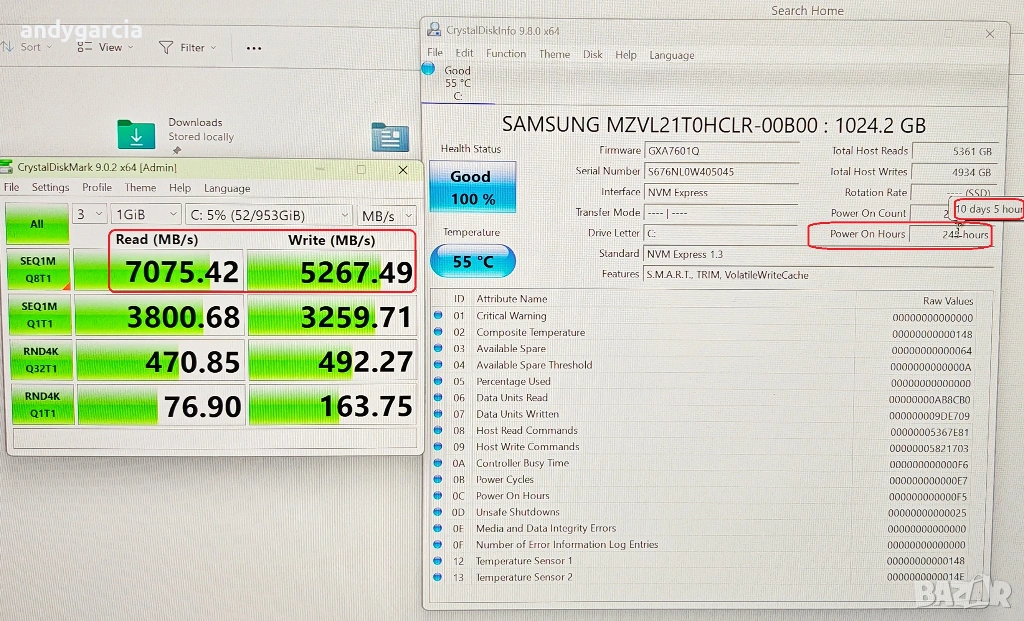Run the SEQ1M Q8T1 test button
The width and height of the screenshot is (1024, 621).
tap(38, 268)
